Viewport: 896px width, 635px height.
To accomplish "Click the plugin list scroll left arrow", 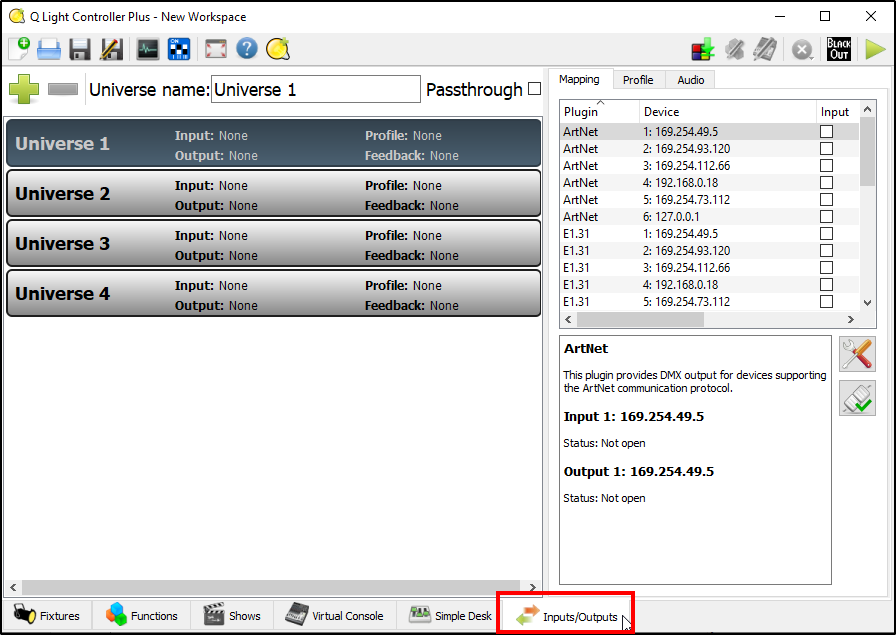I will (x=568, y=320).
